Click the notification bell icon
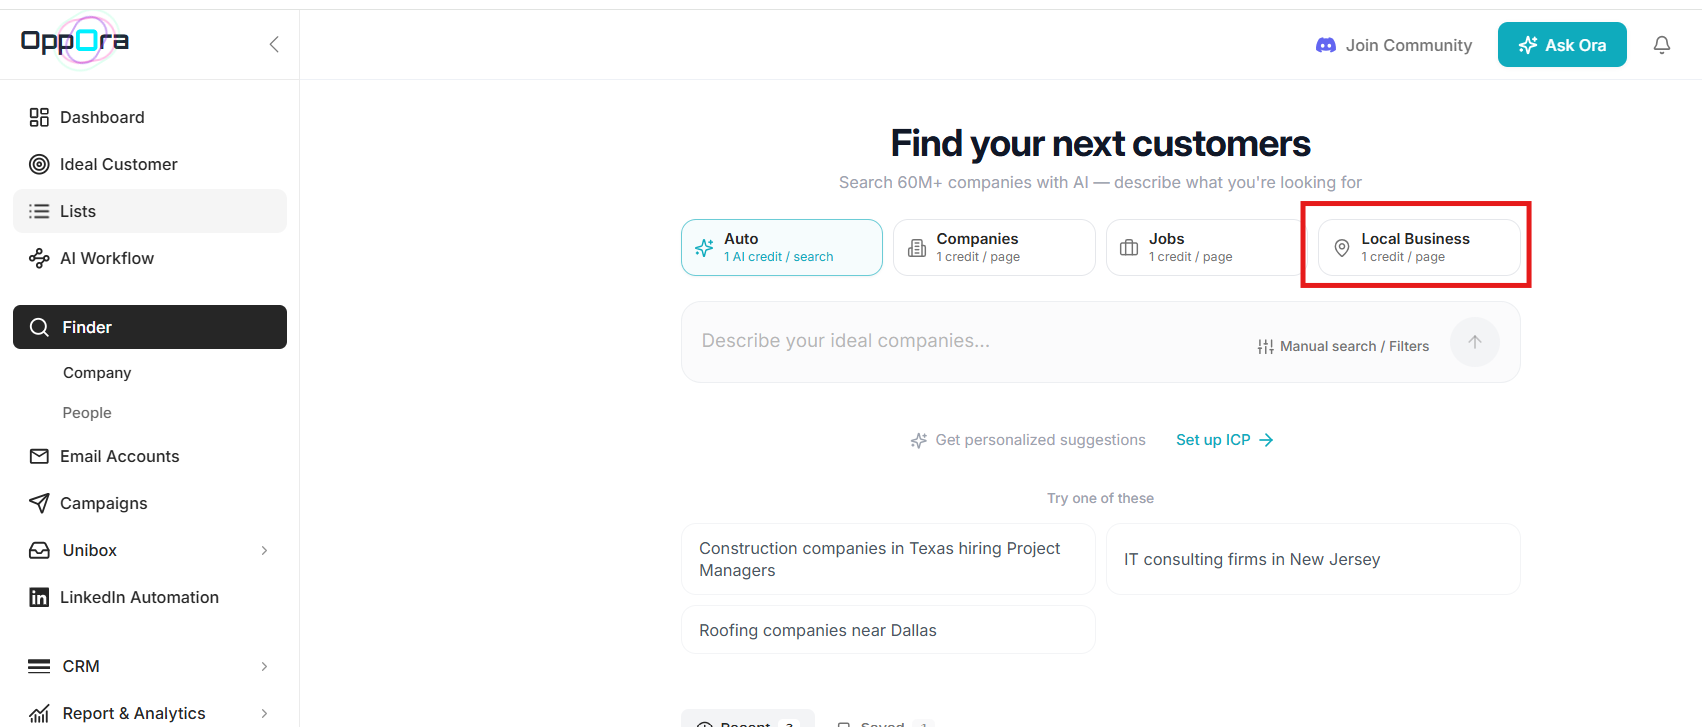This screenshot has height=727, width=1702. 1662,45
